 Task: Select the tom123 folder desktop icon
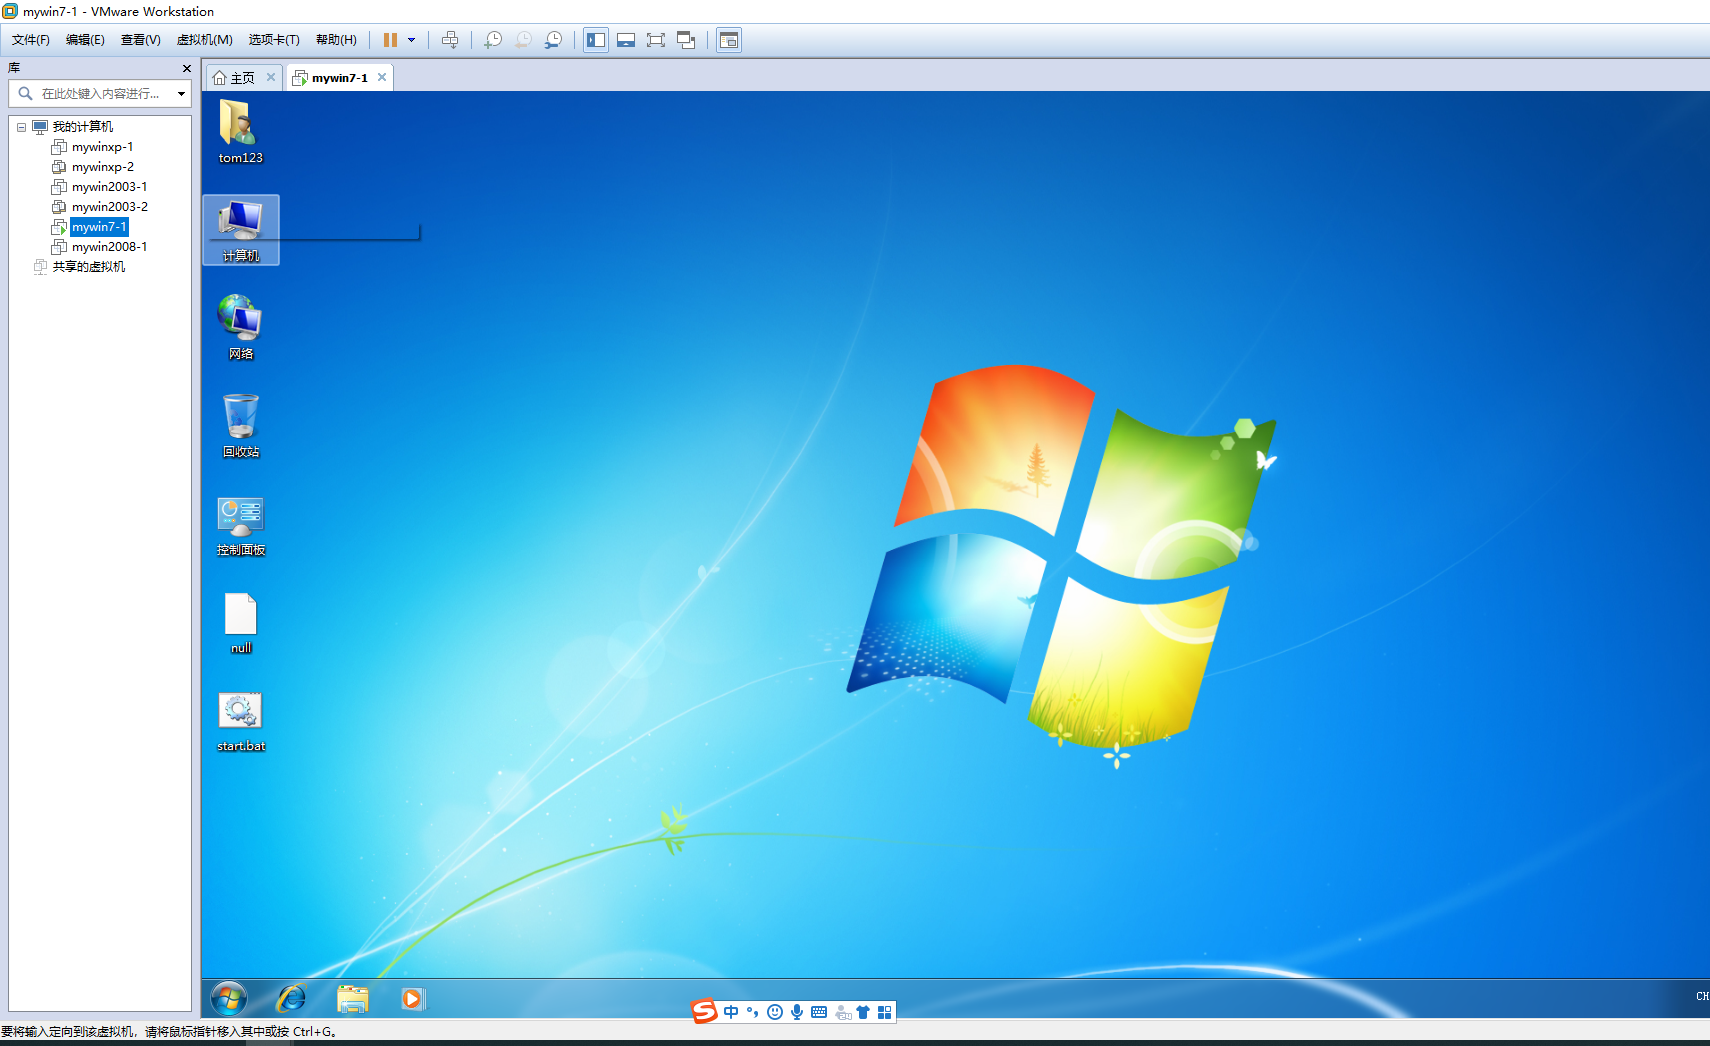point(241,131)
